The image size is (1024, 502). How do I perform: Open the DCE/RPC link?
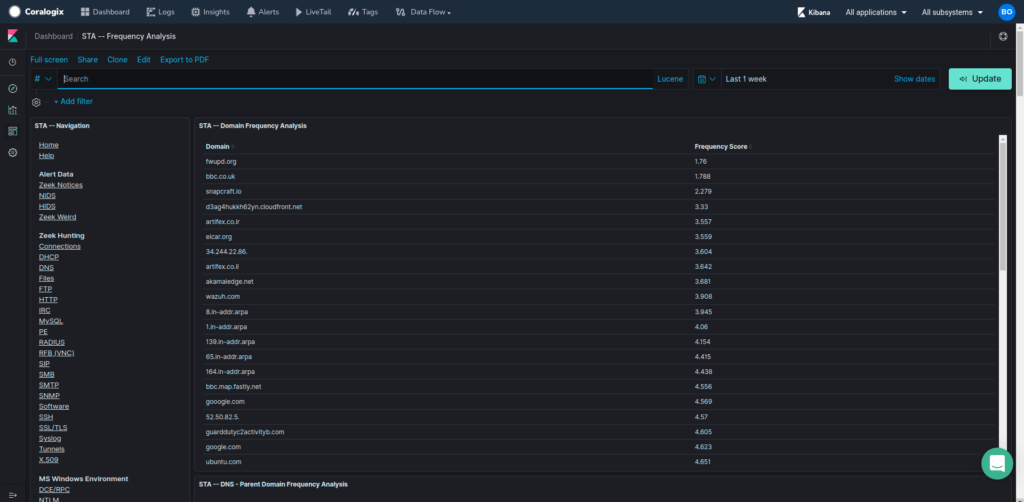[x=54, y=490]
